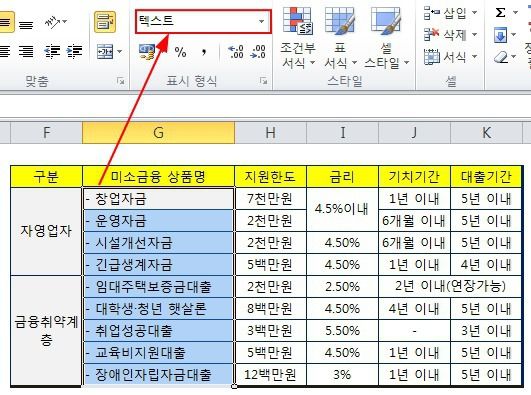Screen dimensions: 531x395
Task: Select the 구분 header cell
Action: [x=46, y=177]
